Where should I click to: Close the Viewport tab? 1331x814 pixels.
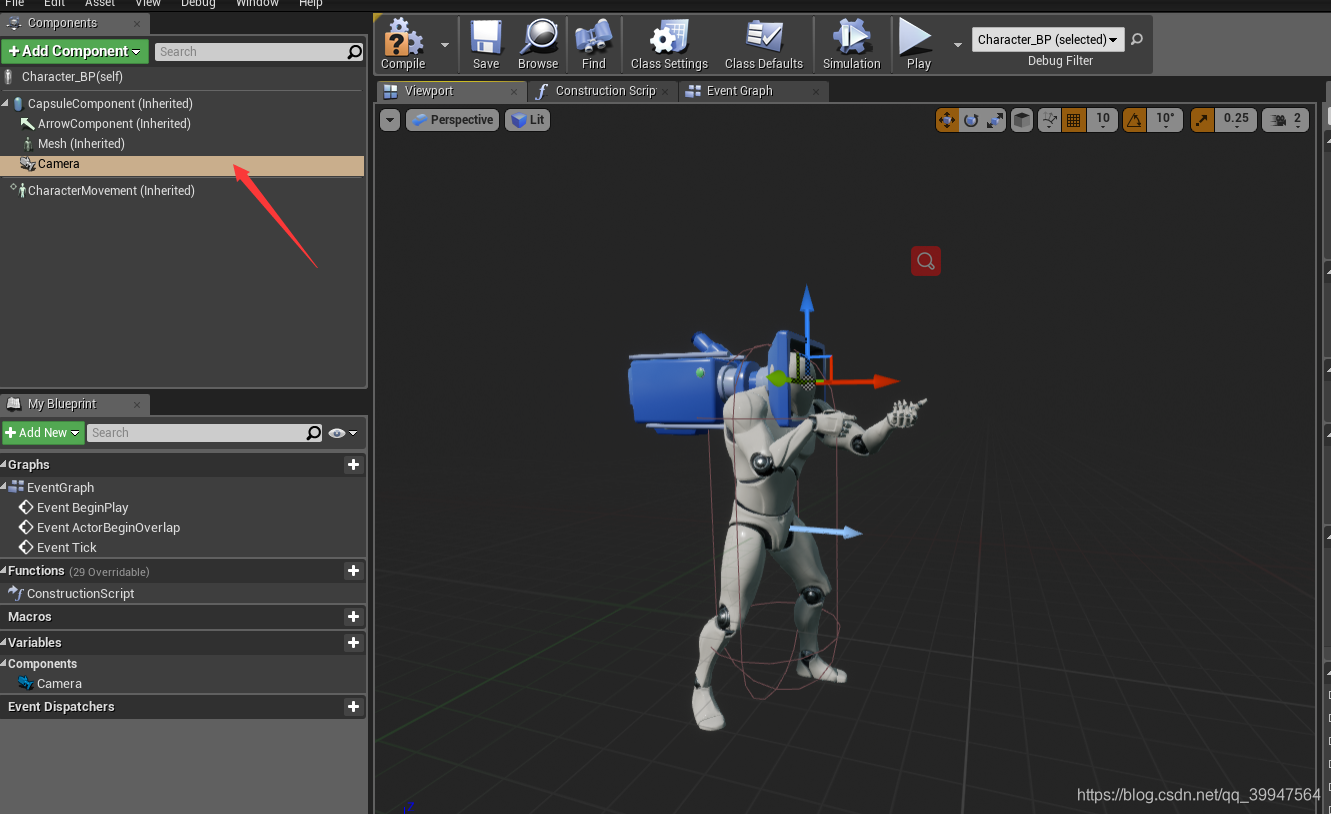(x=514, y=91)
